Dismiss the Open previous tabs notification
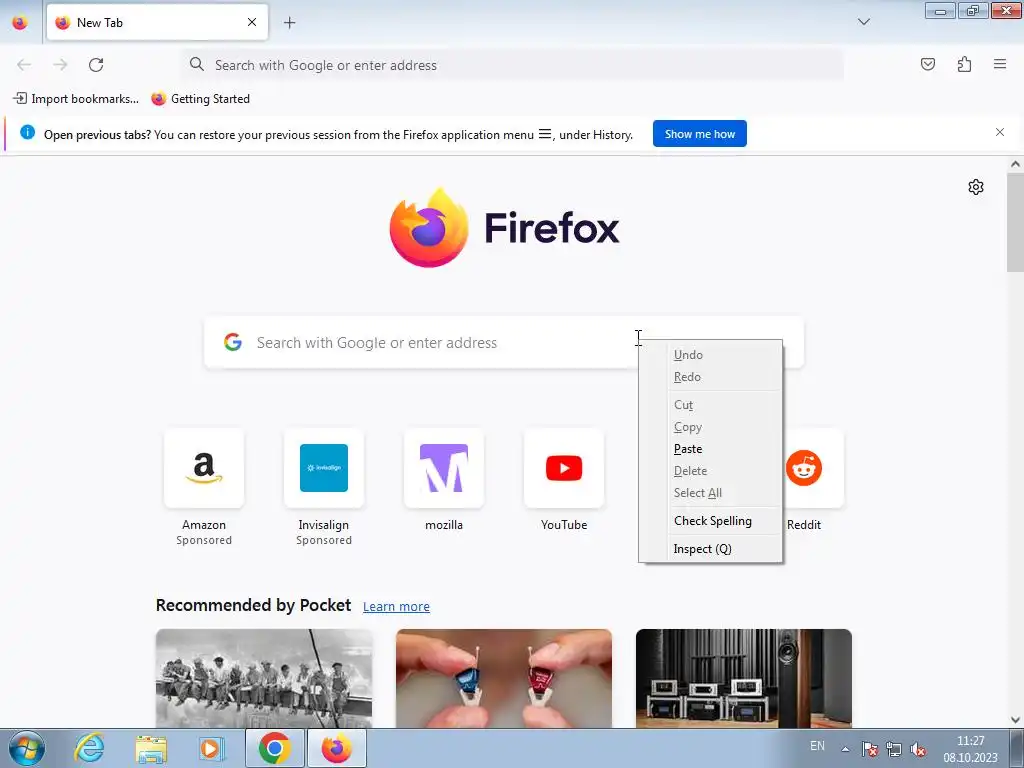 pos(1000,133)
